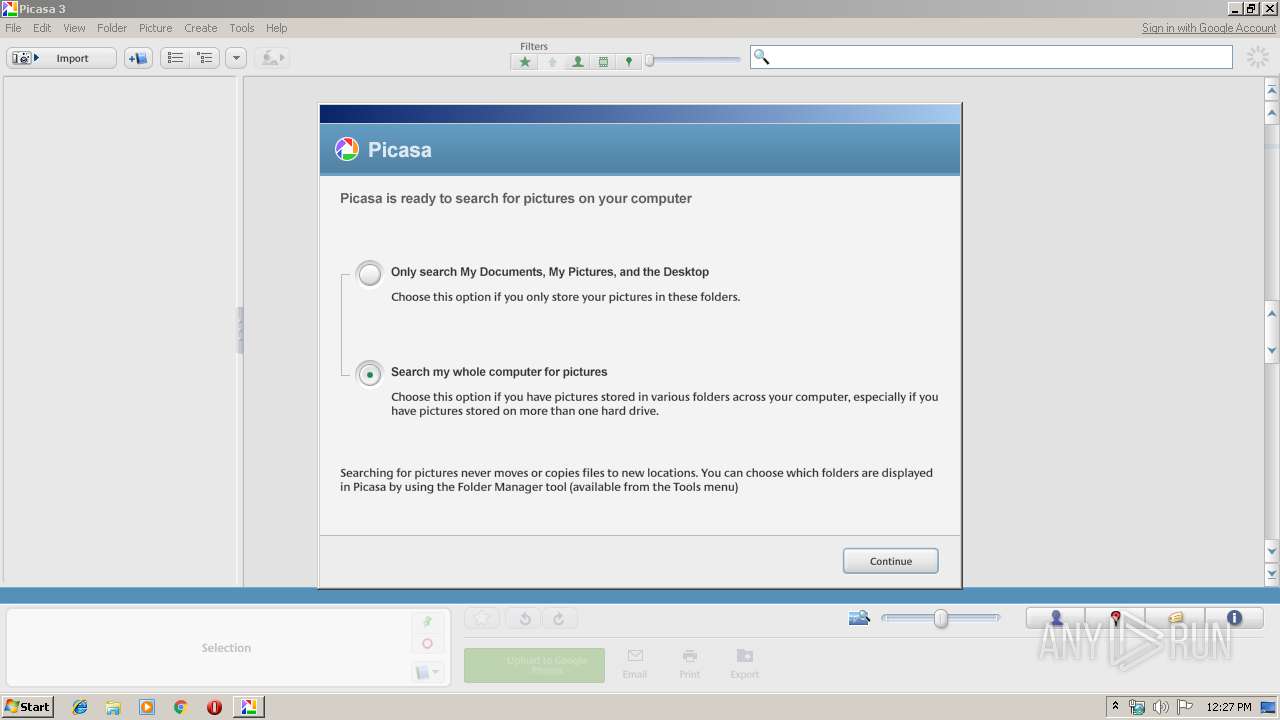This screenshot has height=720, width=1280.
Task: Filter to show only movies
Action: pos(603,62)
